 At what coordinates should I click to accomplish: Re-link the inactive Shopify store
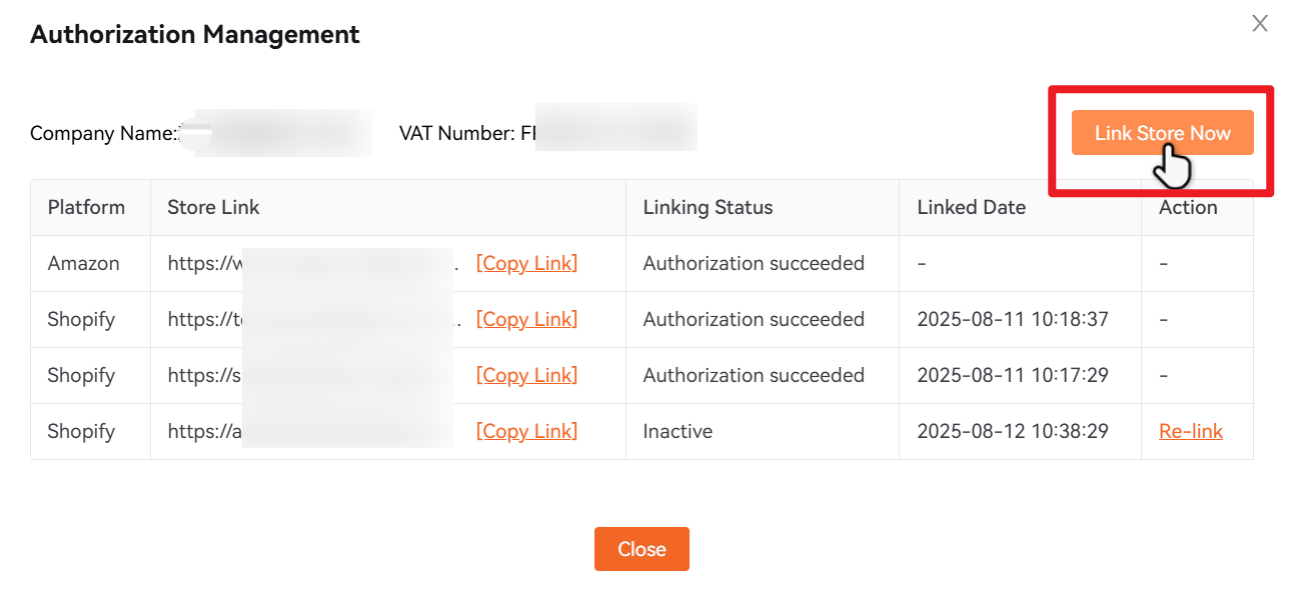[1191, 431]
